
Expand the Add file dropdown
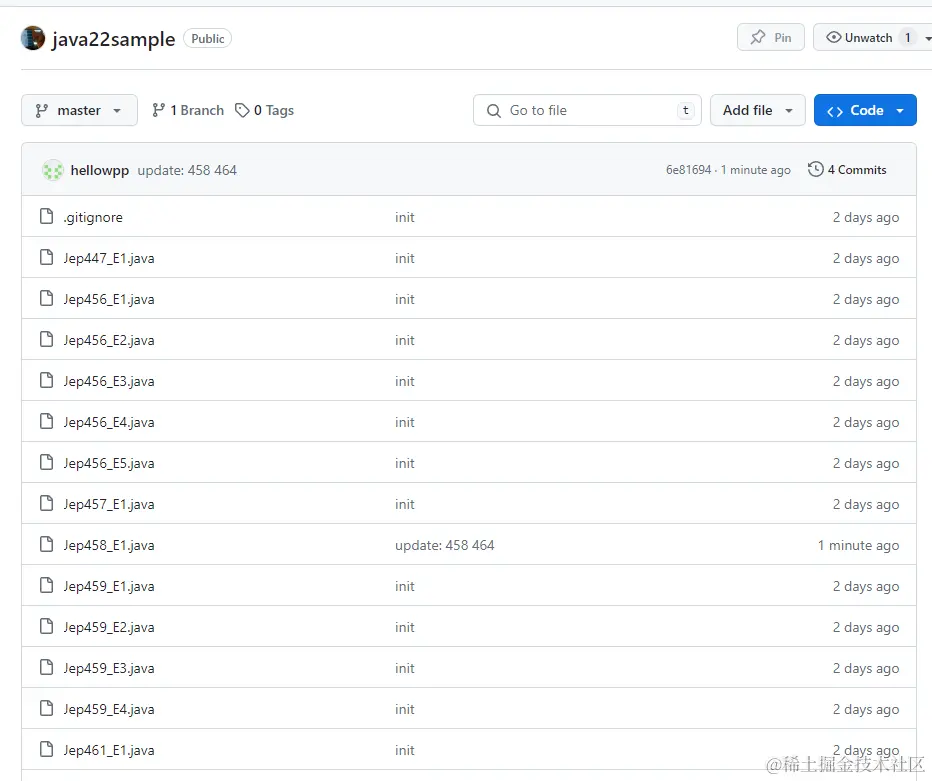point(758,110)
